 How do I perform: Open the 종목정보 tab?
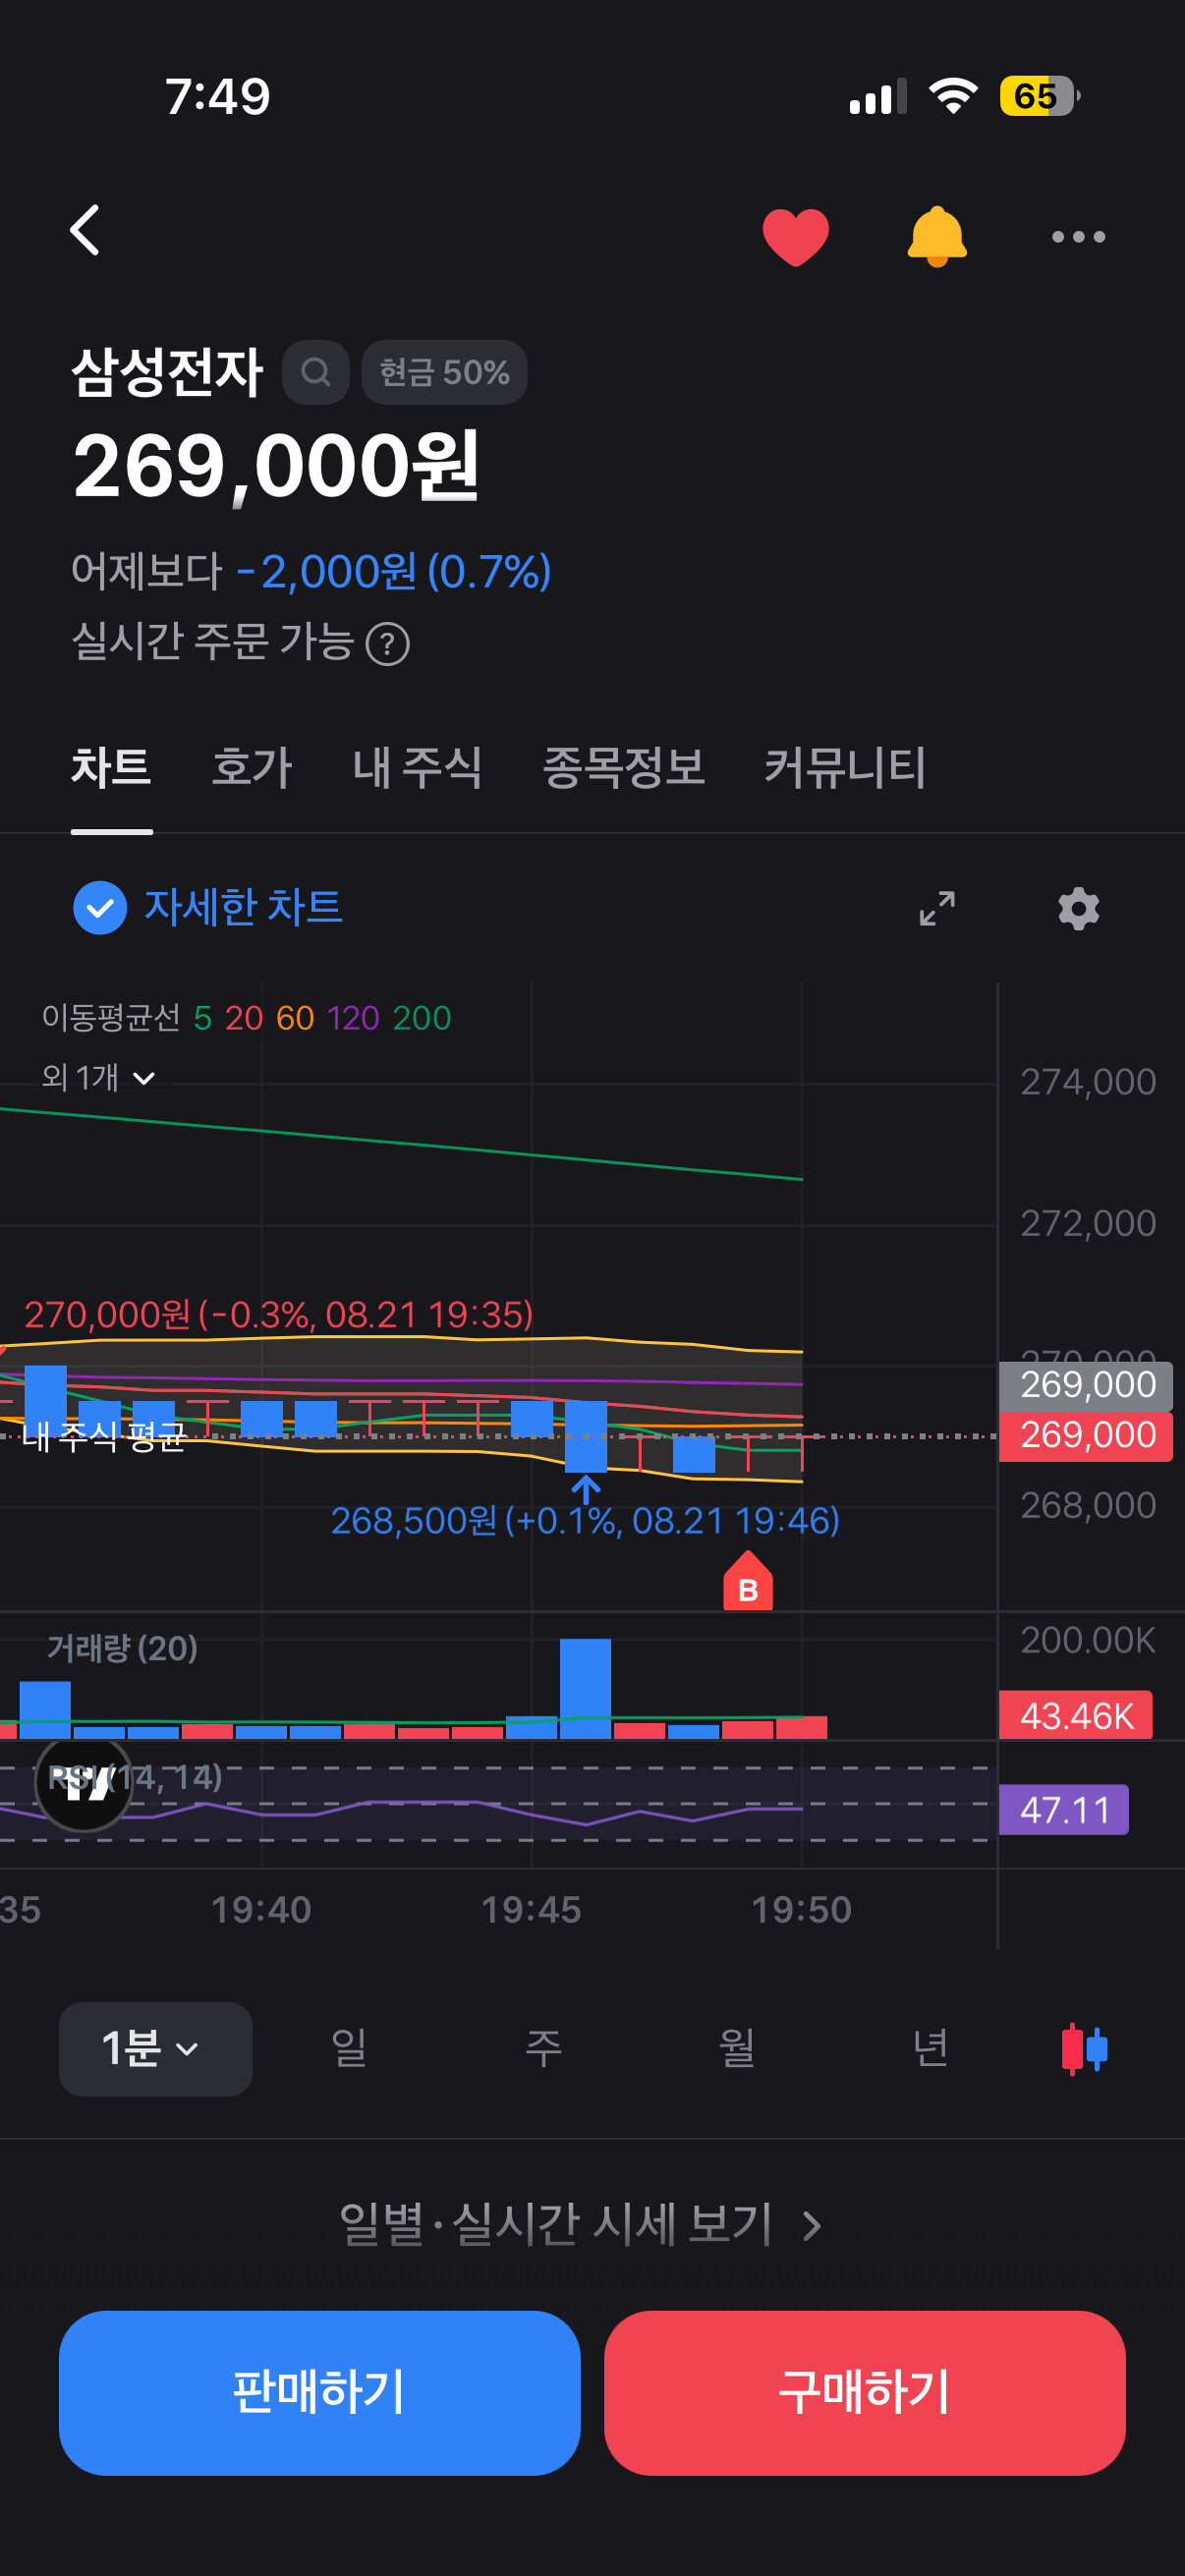623,768
